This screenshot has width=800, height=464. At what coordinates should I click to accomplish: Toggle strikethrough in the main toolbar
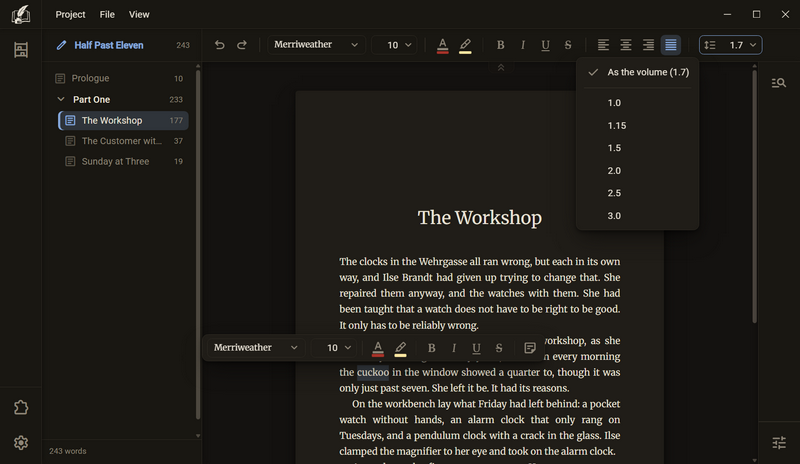click(568, 45)
